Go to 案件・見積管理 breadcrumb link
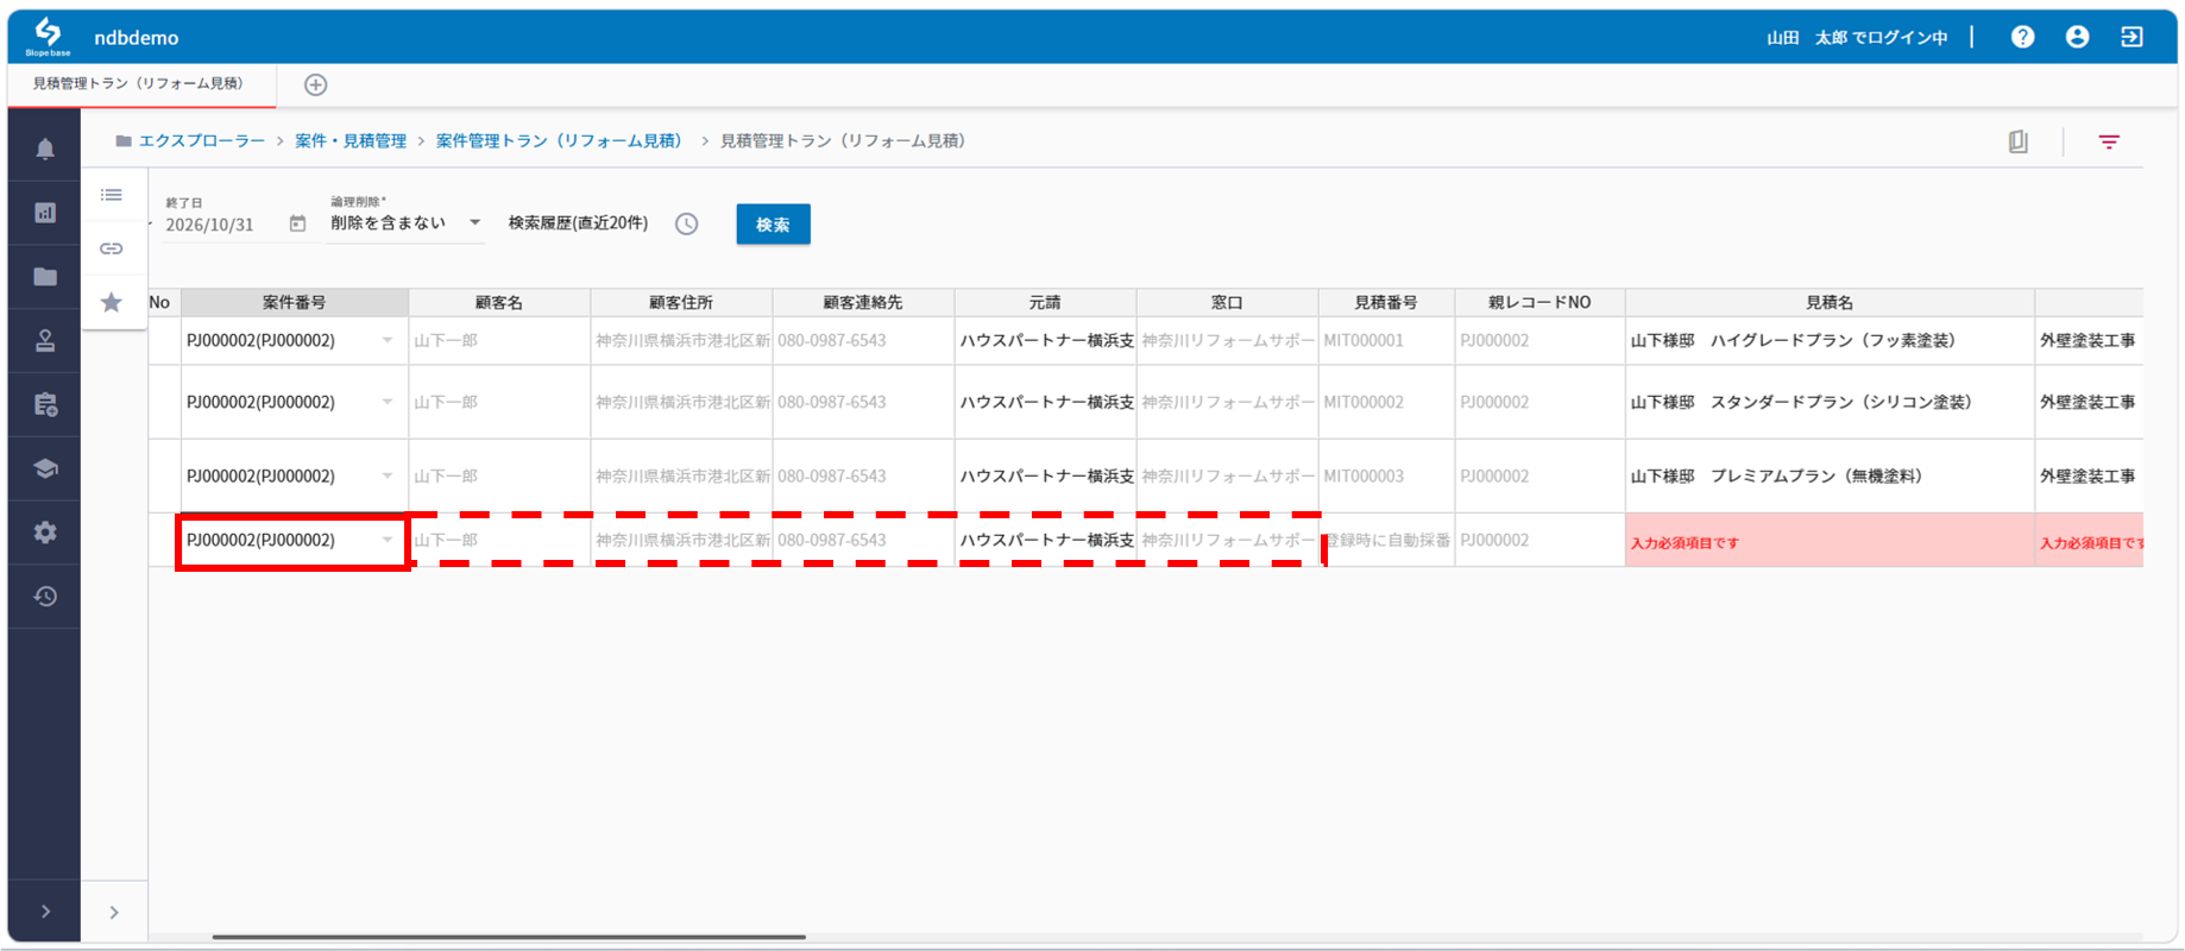This screenshot has height=951, width=2185. (x=350, y=141)
